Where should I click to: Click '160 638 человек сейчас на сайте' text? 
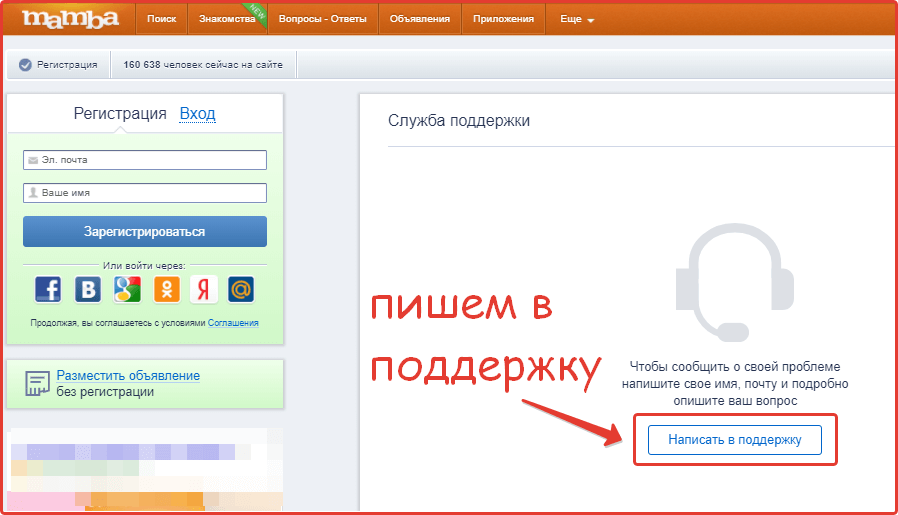point(203,65)
